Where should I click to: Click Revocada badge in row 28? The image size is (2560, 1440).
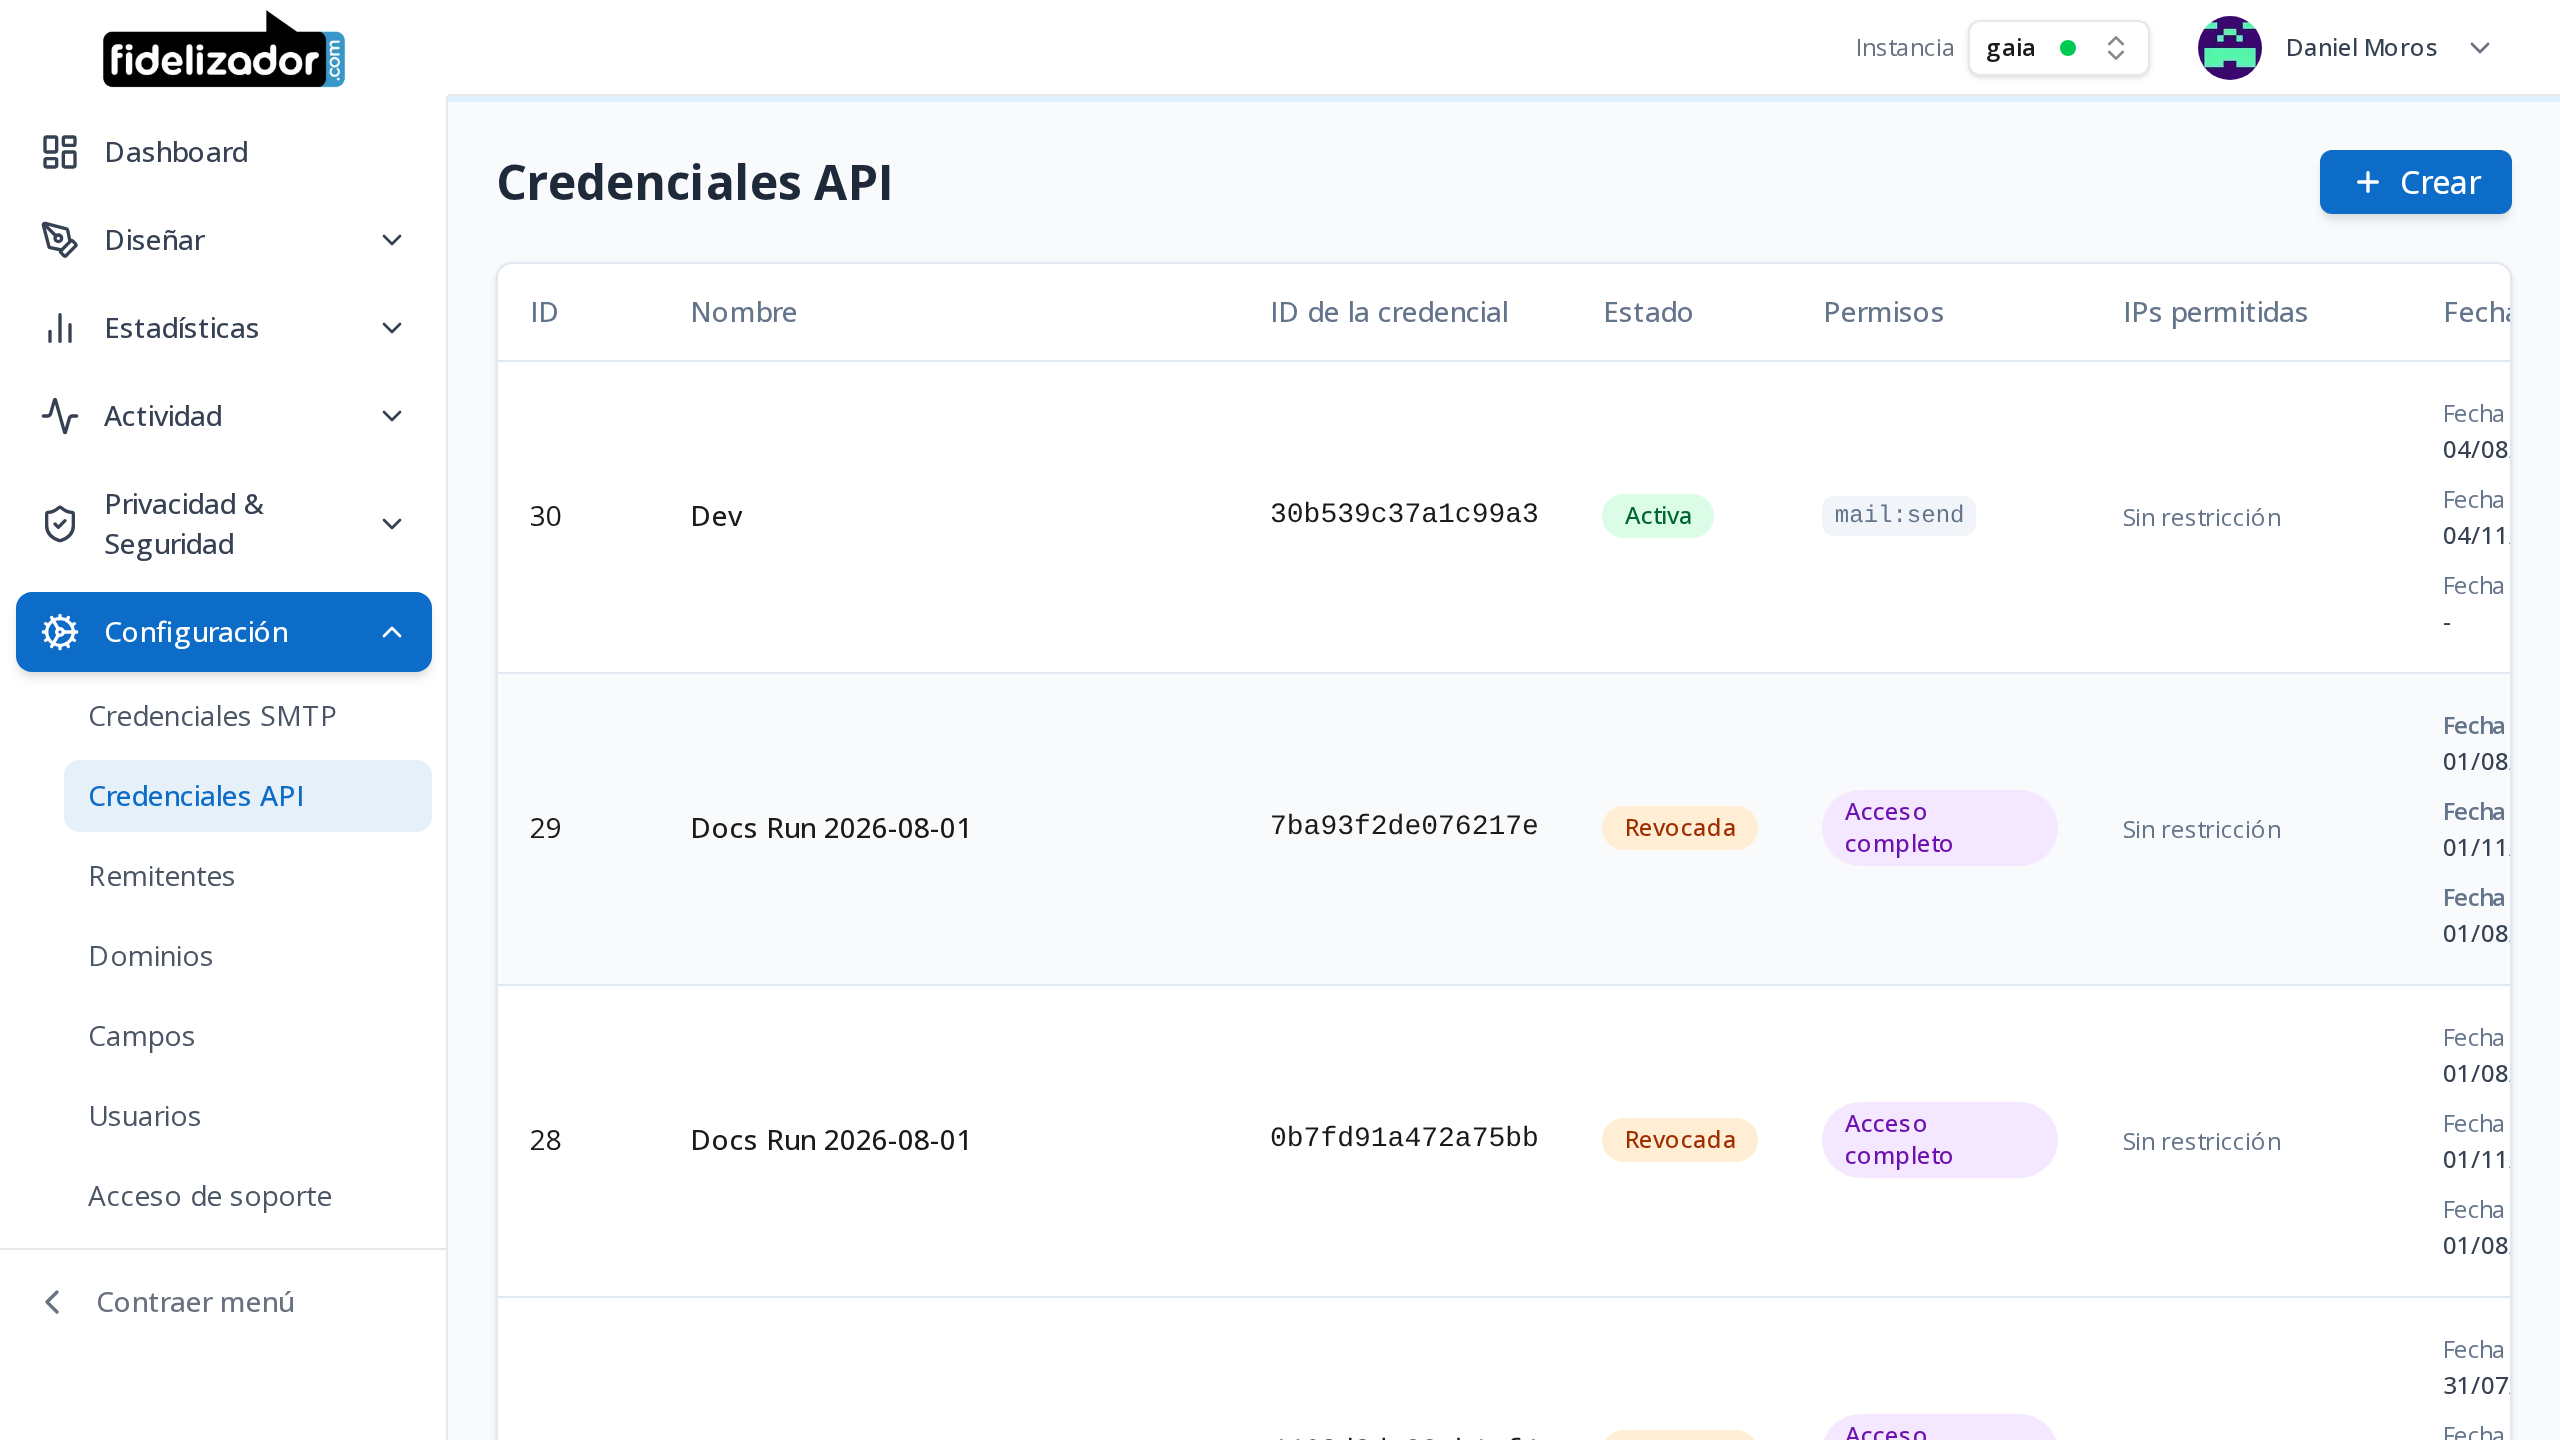pyautogui.click(x=1679, y=1140)
